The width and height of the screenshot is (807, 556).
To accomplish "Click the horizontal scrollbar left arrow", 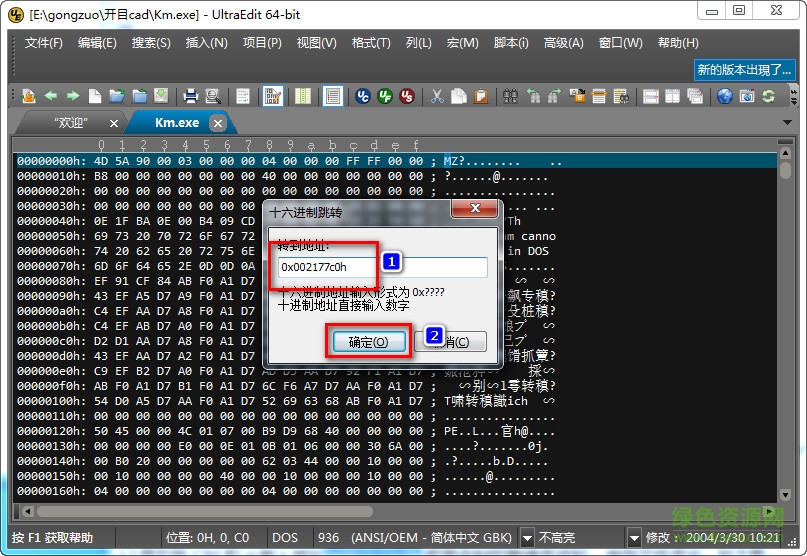I will point(27,512).
